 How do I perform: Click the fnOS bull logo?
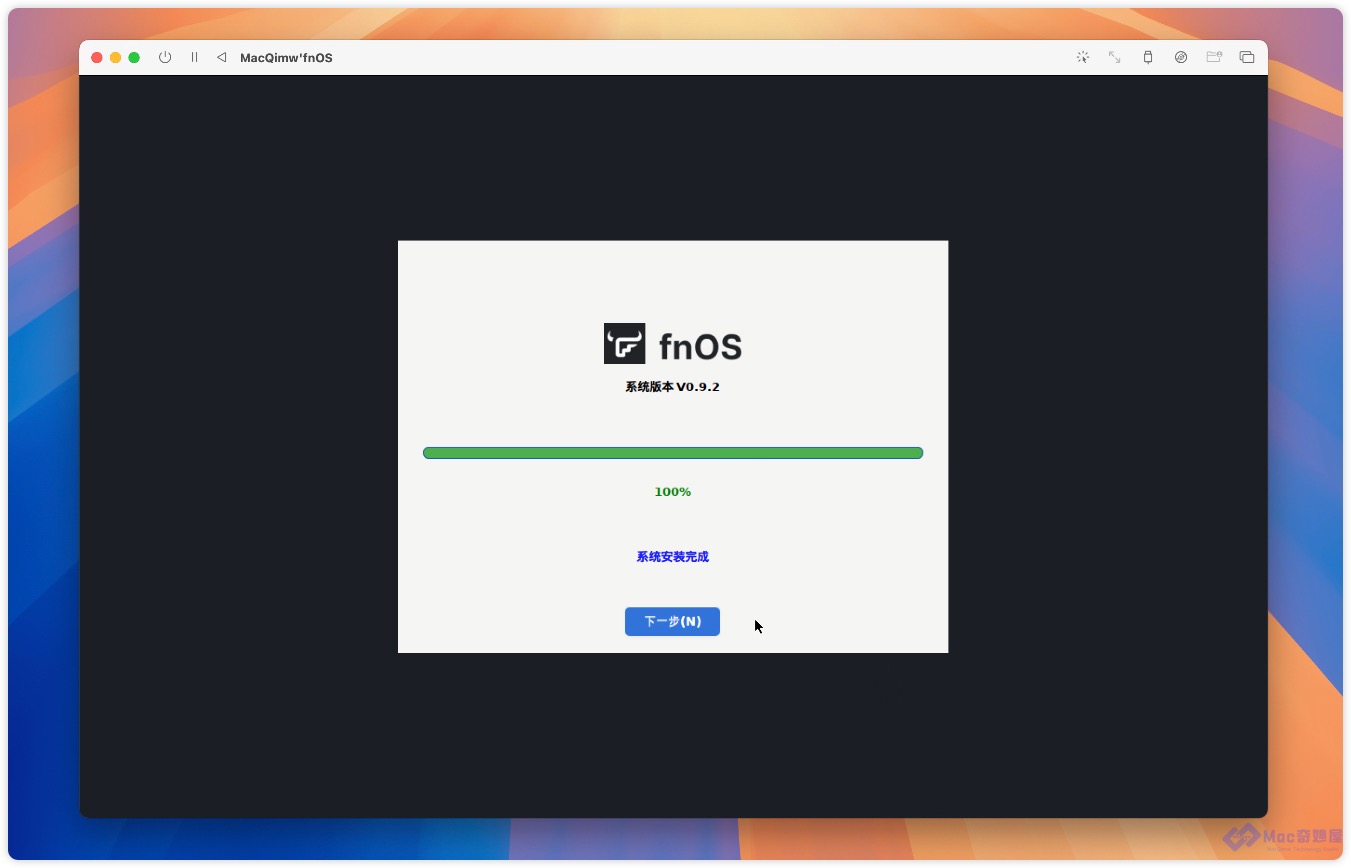tap(624, 343)
